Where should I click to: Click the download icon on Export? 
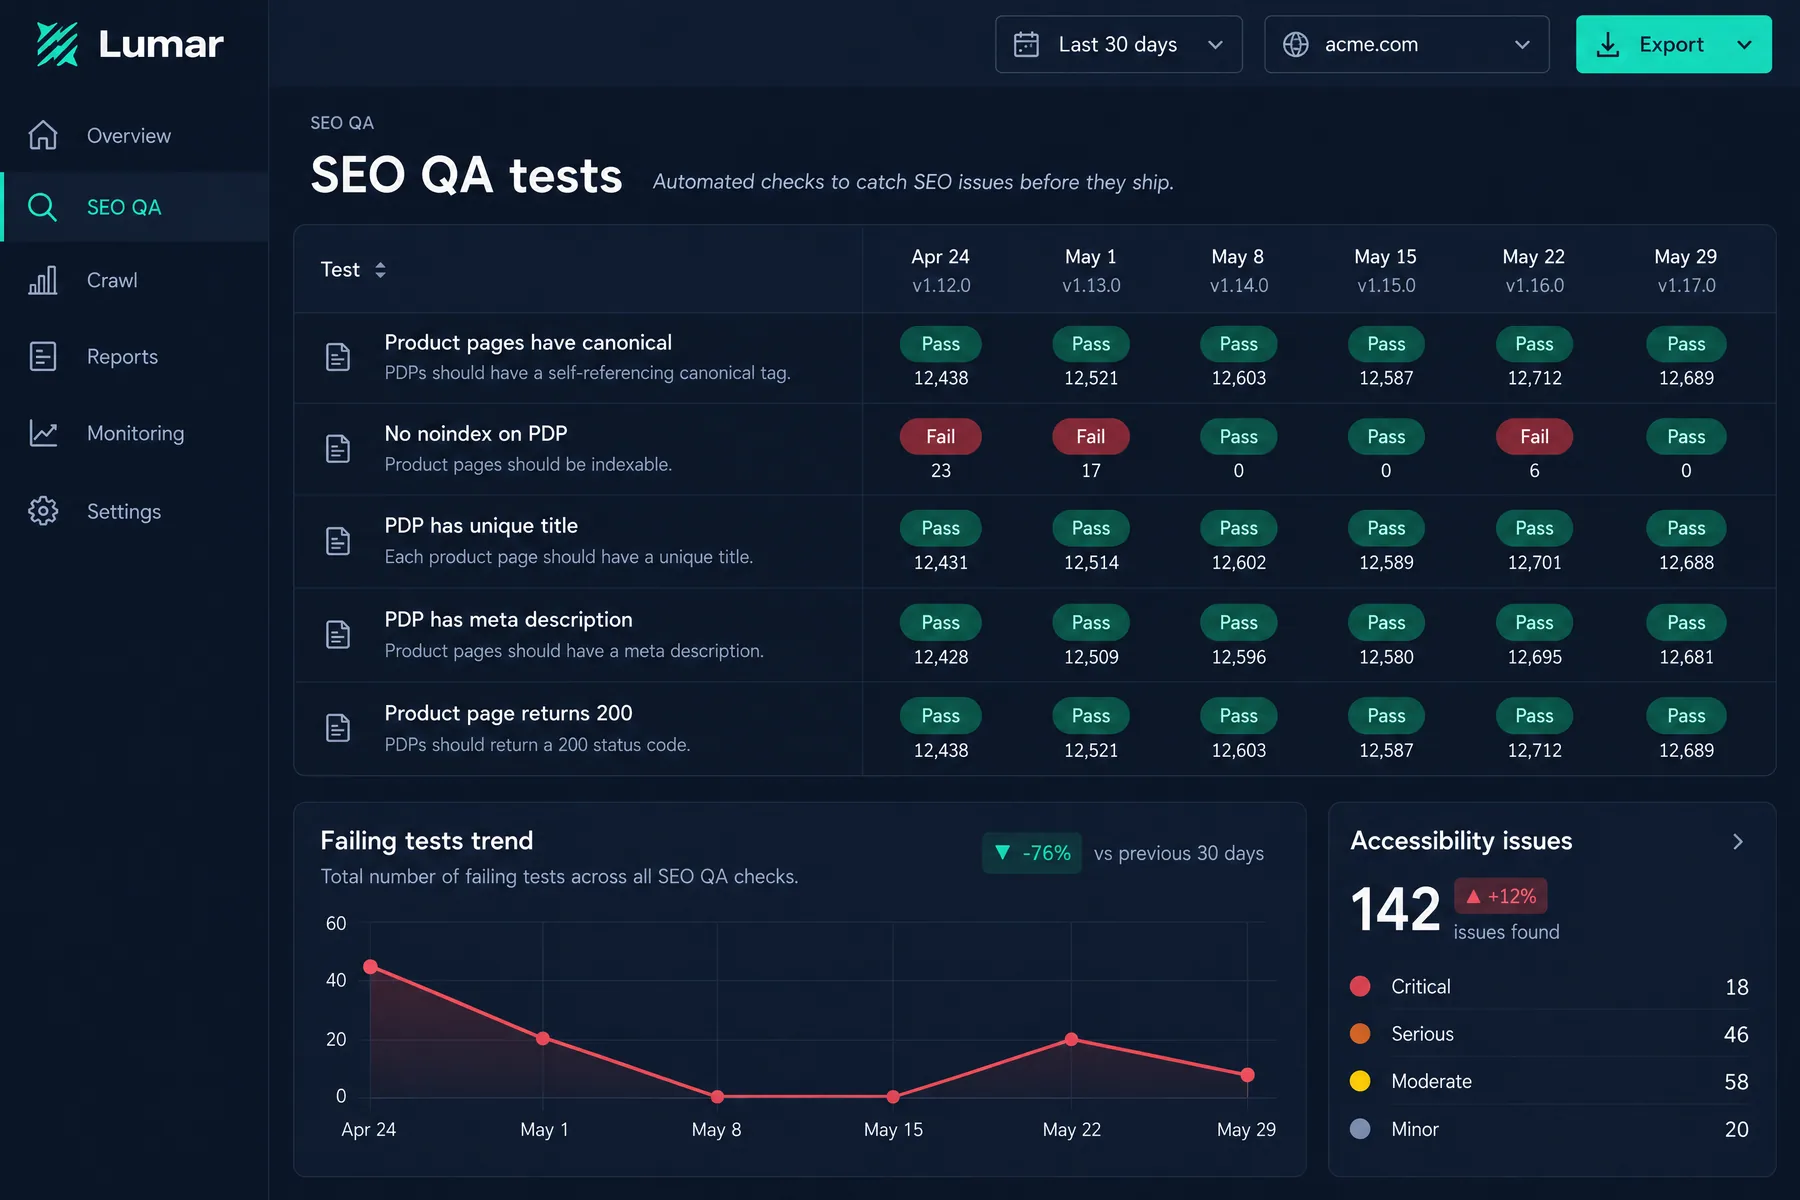[1608, 44]
